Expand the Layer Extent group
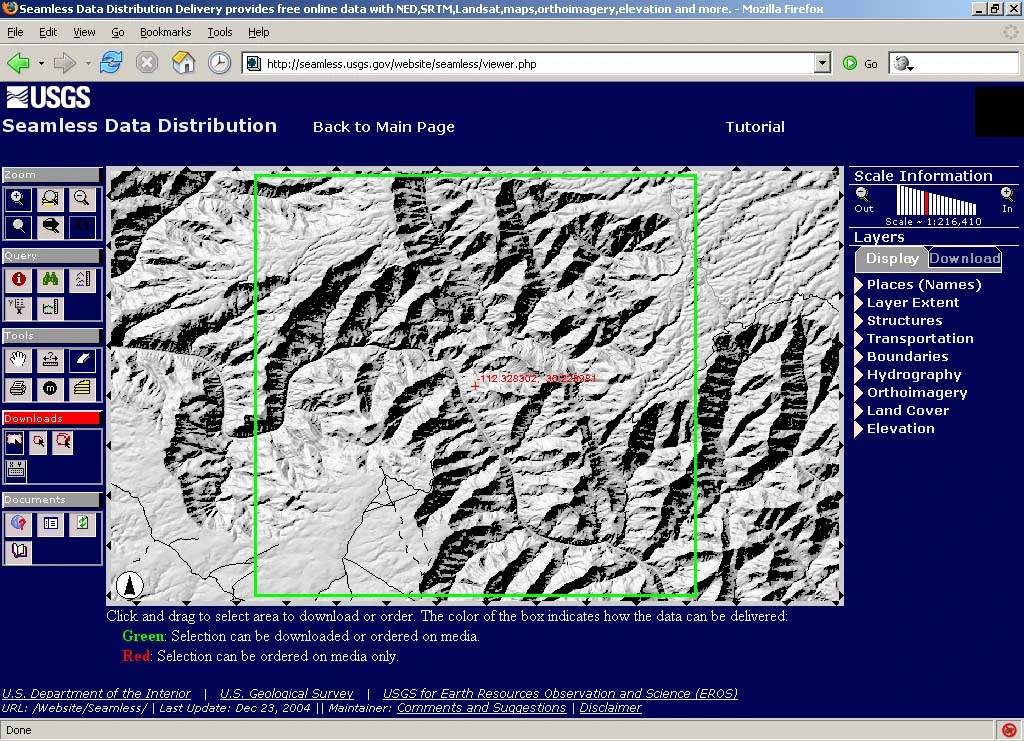The width and height of the screenshot is (1024, 741). tap(859, 303)
